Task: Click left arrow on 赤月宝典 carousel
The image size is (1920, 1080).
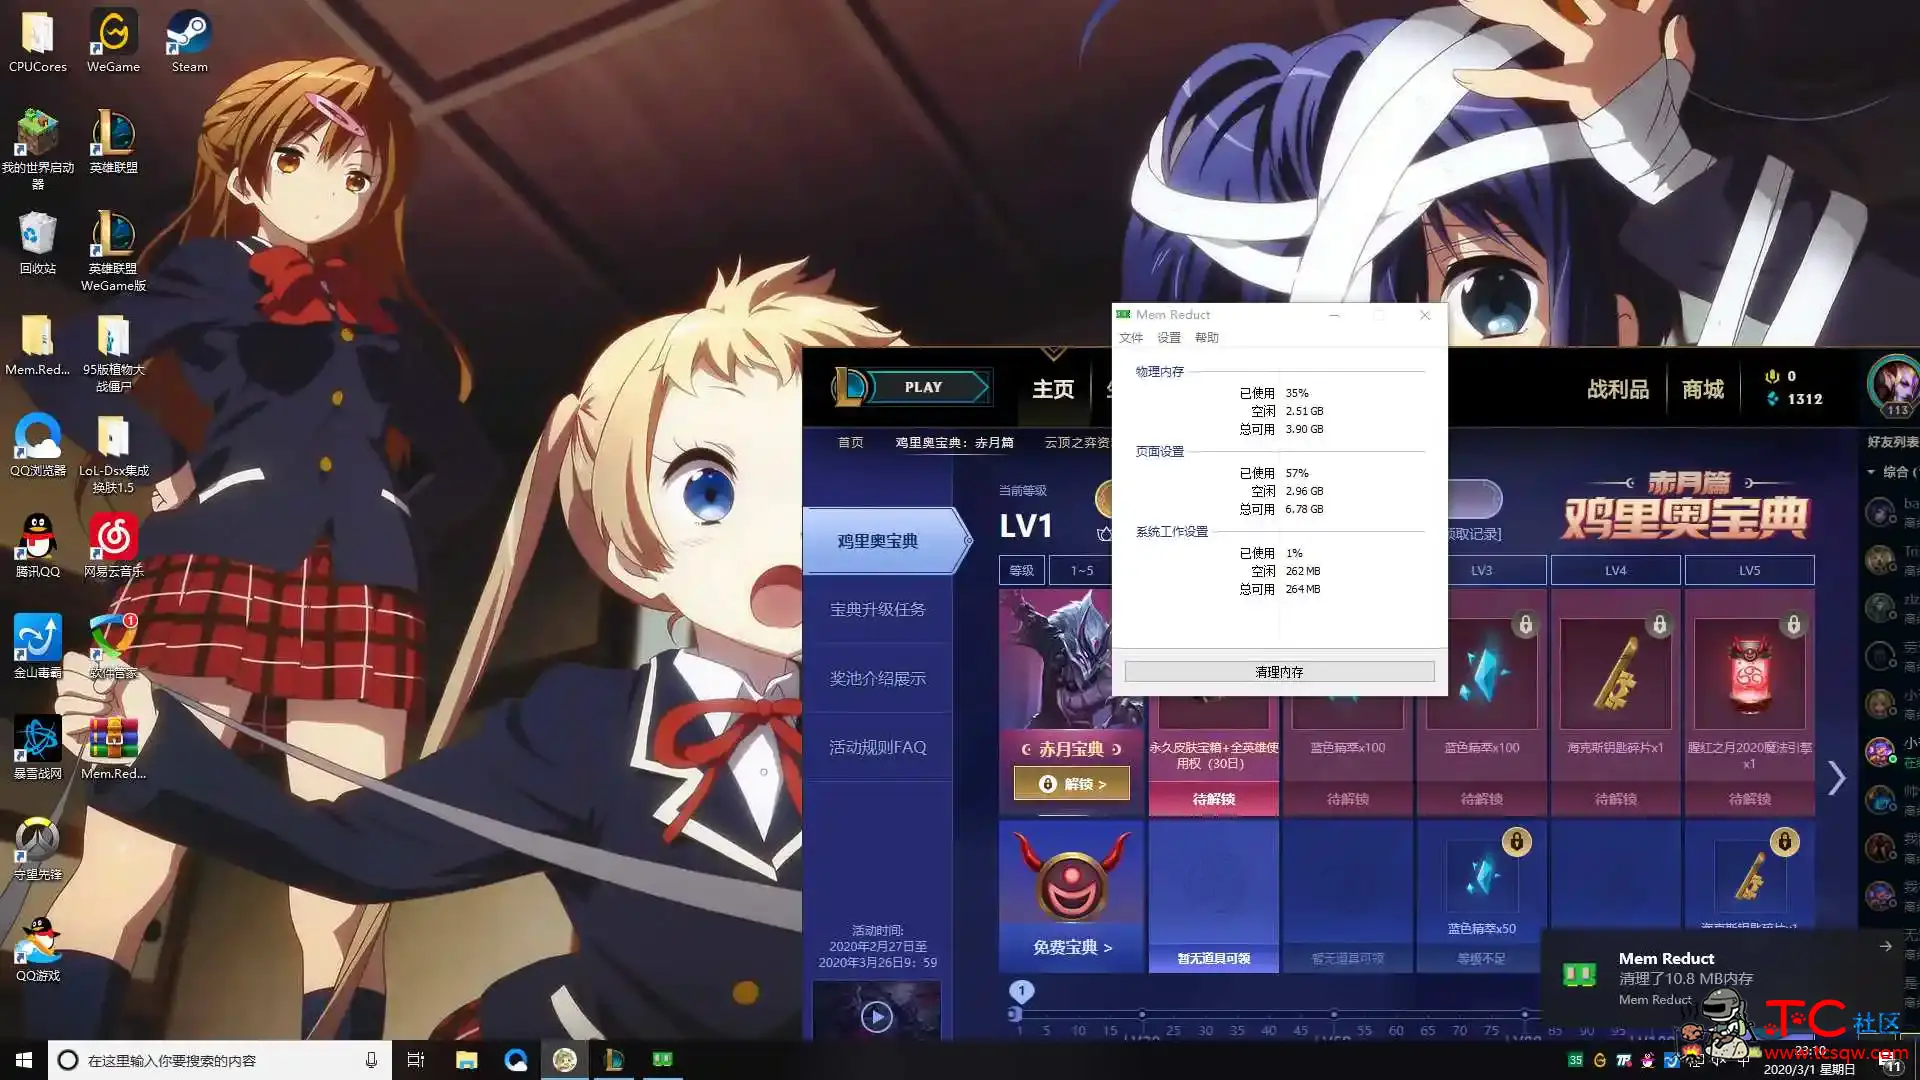Action: coord(1025,748)
